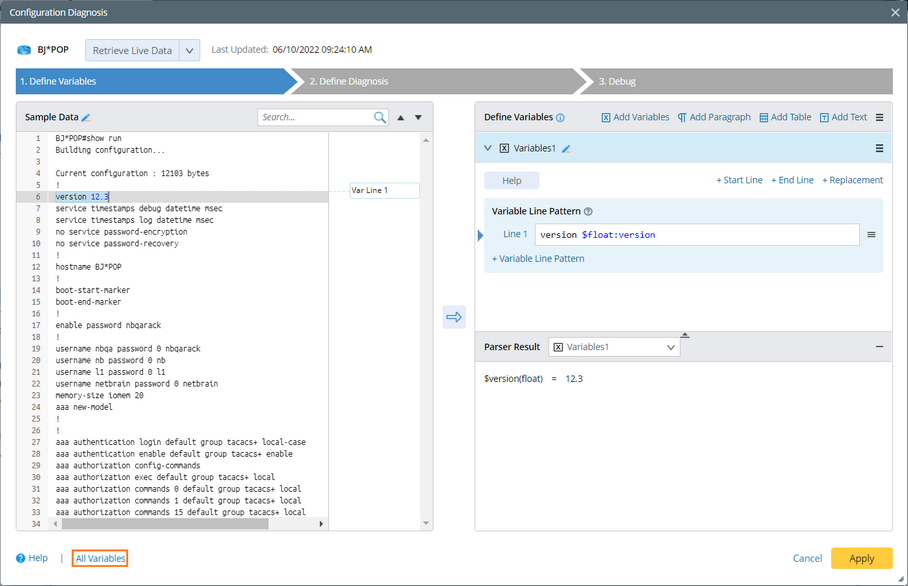The image size is (908, 586).
Task: Click line 'username netbrain password 0 netbrain'
Action: [137, 384]
